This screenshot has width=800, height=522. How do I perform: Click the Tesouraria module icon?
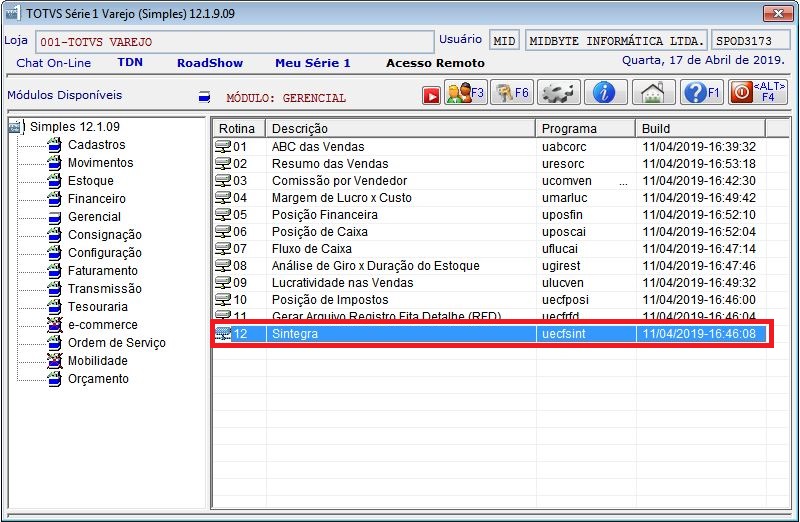[55, 307]
